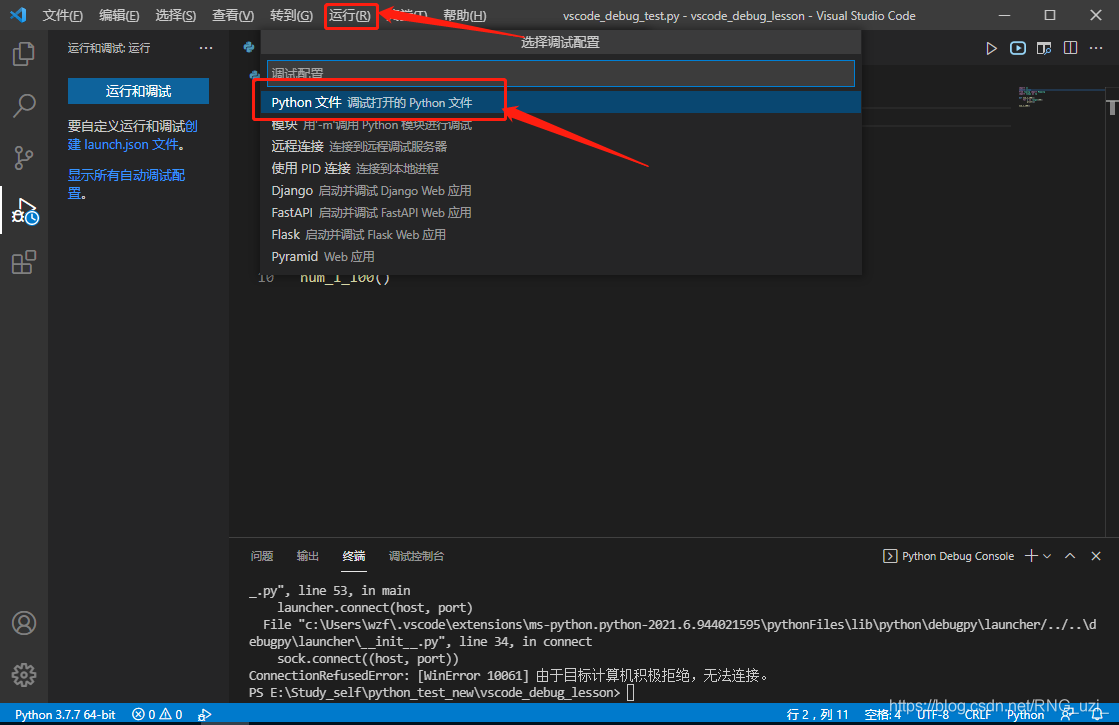Select Python interpreter 3.7.7 64-bit

65,714
